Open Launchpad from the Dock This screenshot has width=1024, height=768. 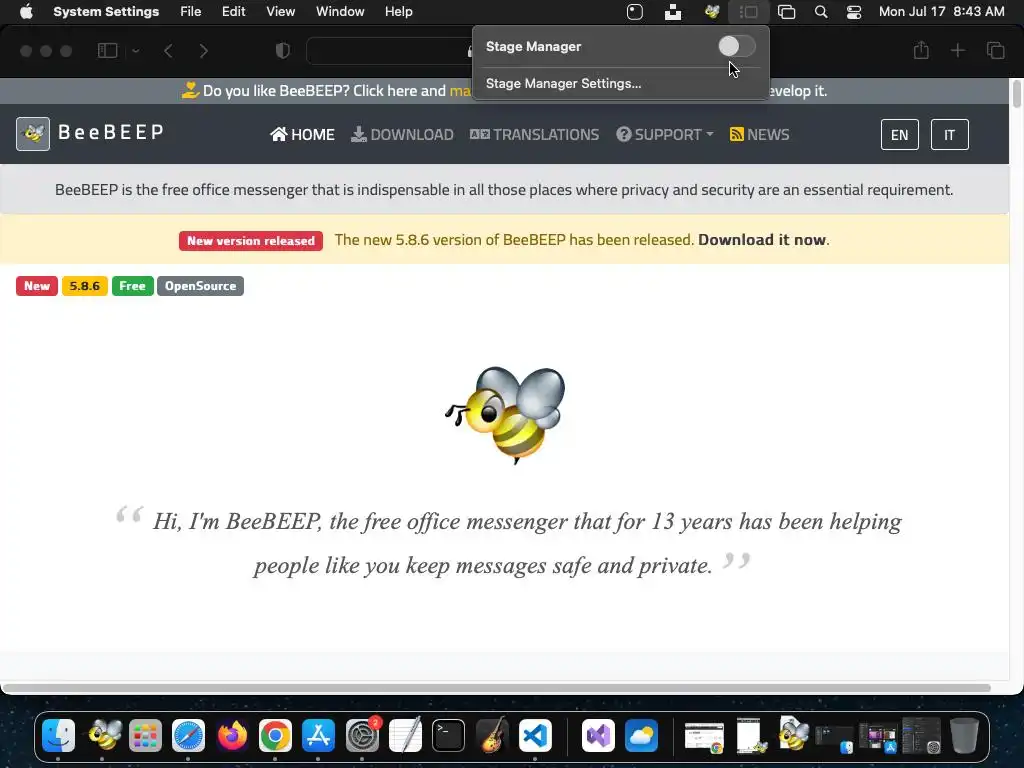click(x=145, y=735)
